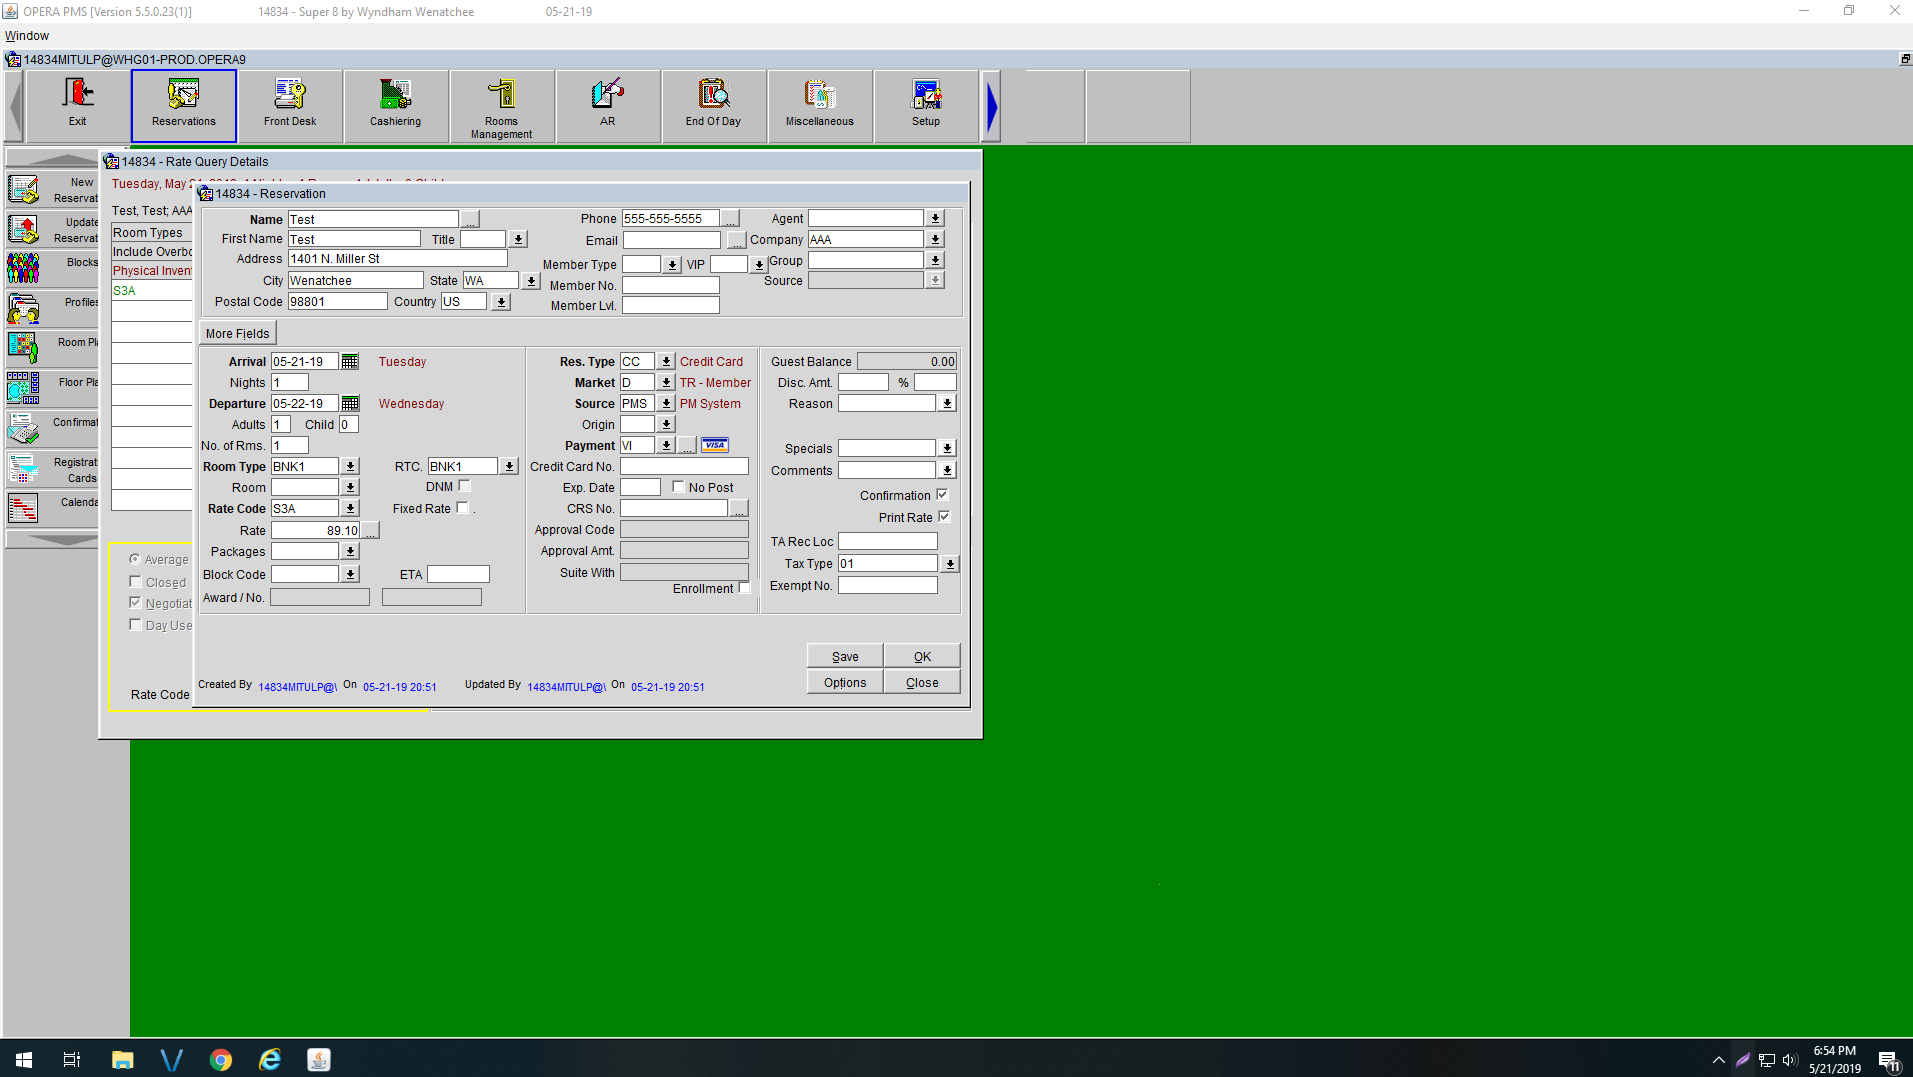Viewport: 1913px width, 1077px height.
Task: Open the Room Type dropdown
Action: pyautogui.click(x=349, y=466)
